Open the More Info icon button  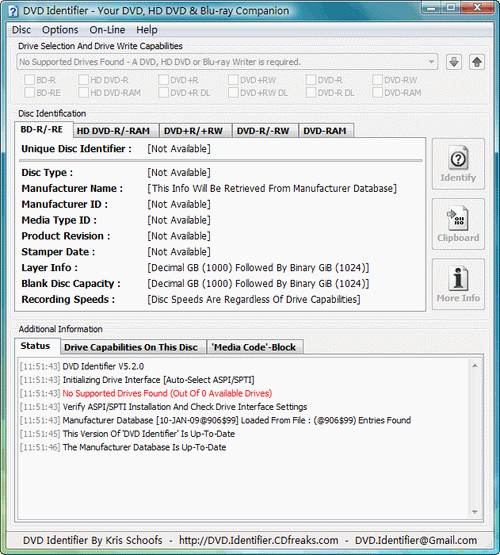tap(458, 284)
